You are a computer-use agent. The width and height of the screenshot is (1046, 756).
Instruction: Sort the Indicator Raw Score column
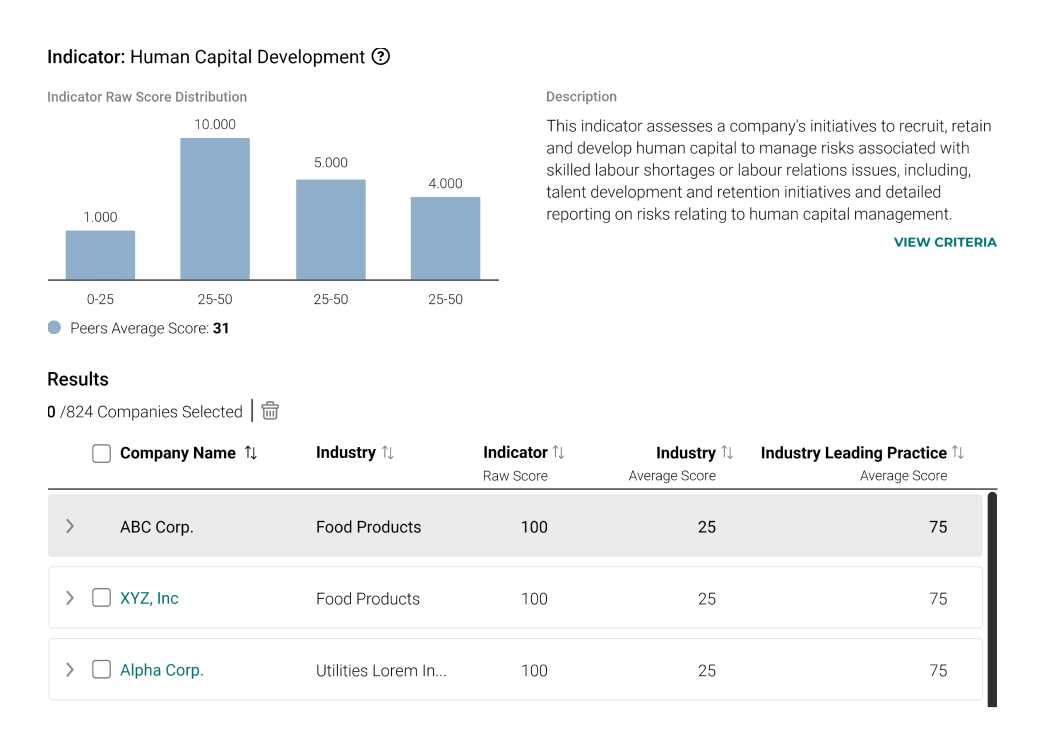click(x=559, y=453)
